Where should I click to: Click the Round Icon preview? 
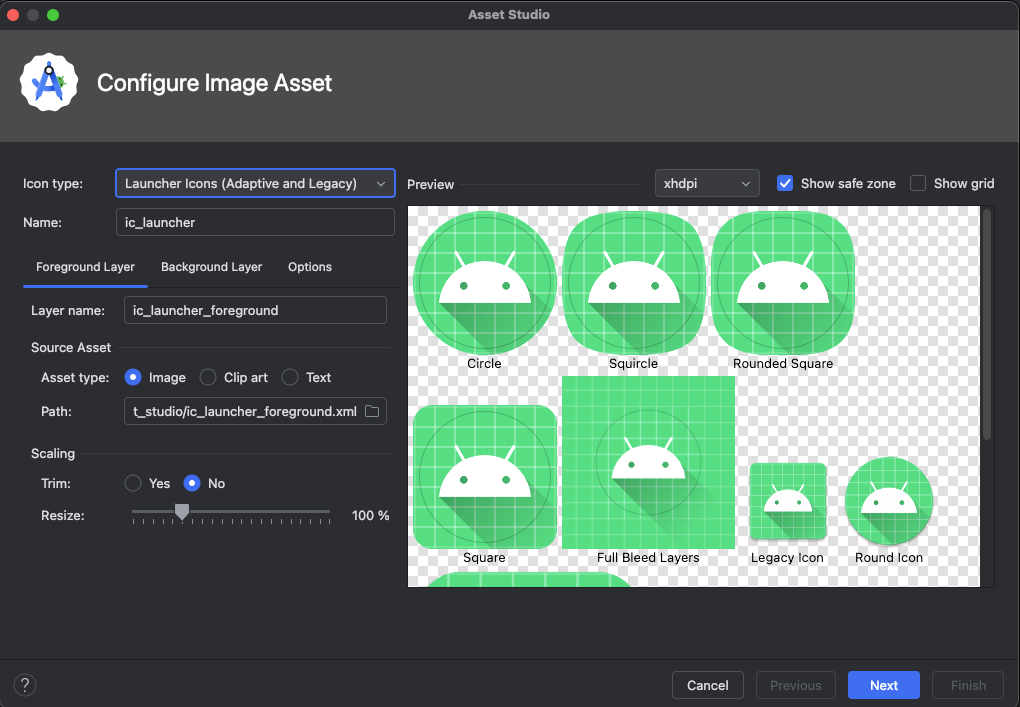pyautogui.click(x=889, y=500)
